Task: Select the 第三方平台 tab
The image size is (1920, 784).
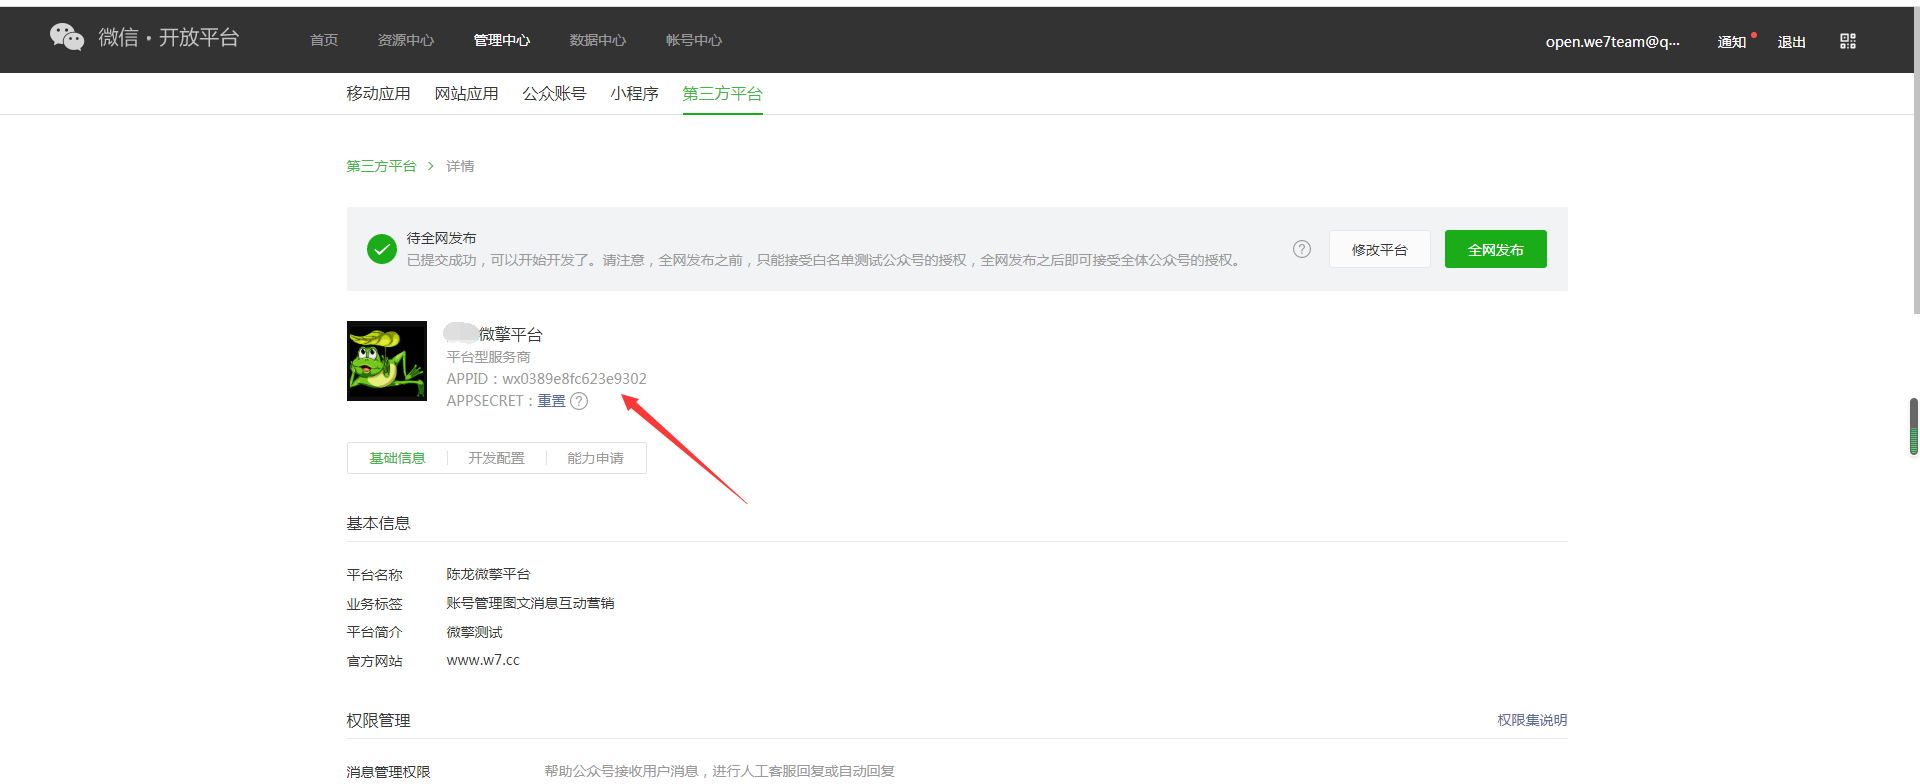Action: click(722, 93)
